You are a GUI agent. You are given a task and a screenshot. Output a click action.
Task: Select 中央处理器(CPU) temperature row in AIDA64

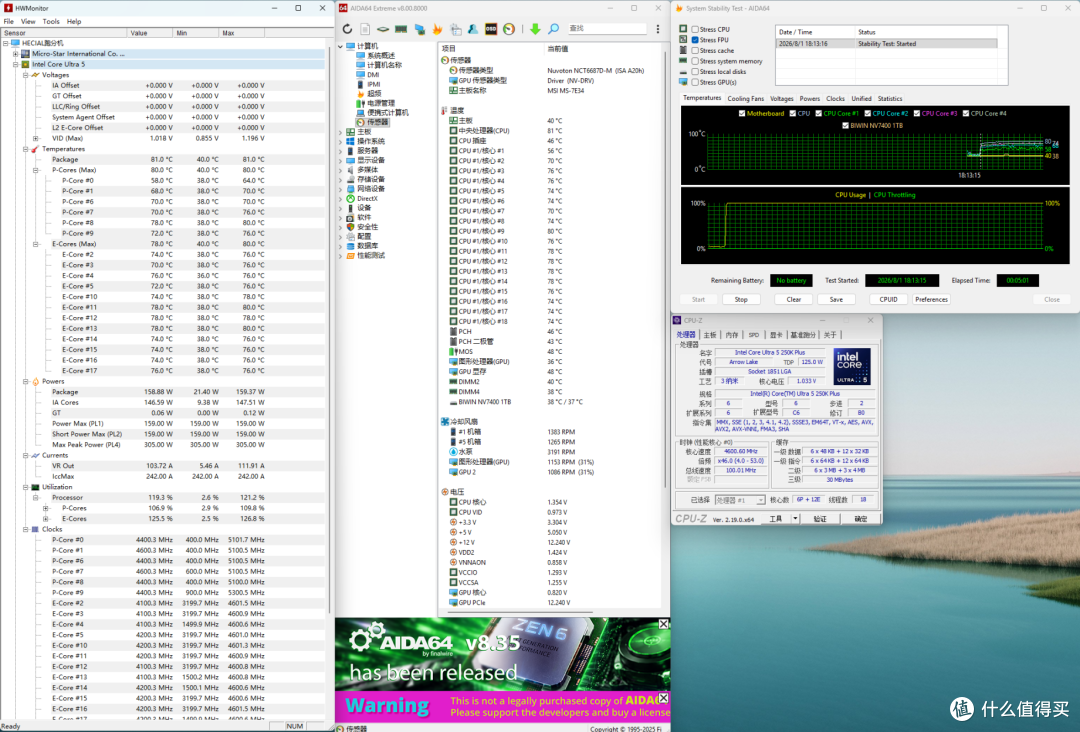click(x=550, y=131)
